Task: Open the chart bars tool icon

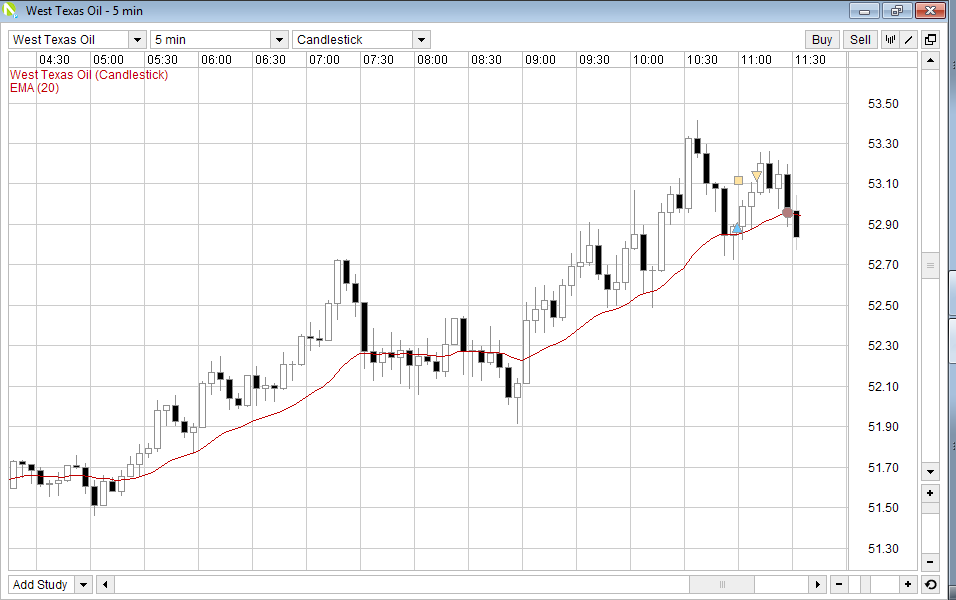Action: tap(890, 40)
